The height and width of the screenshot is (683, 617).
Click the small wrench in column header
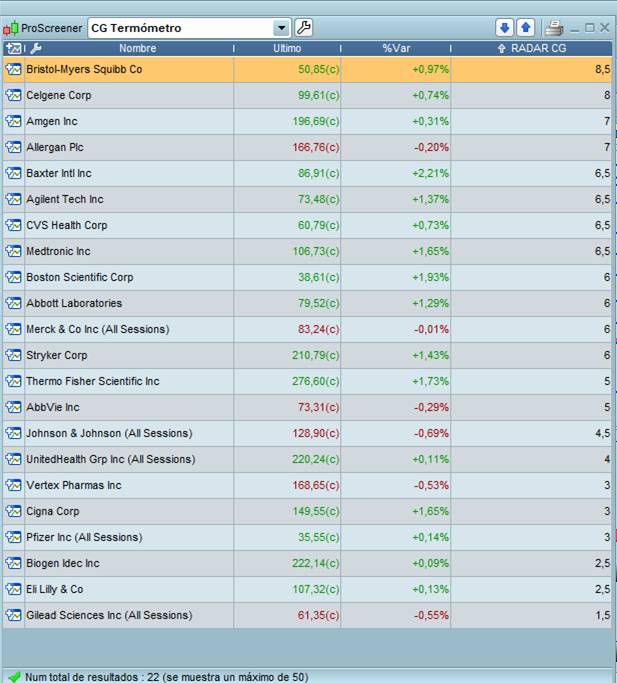[36, 48]
